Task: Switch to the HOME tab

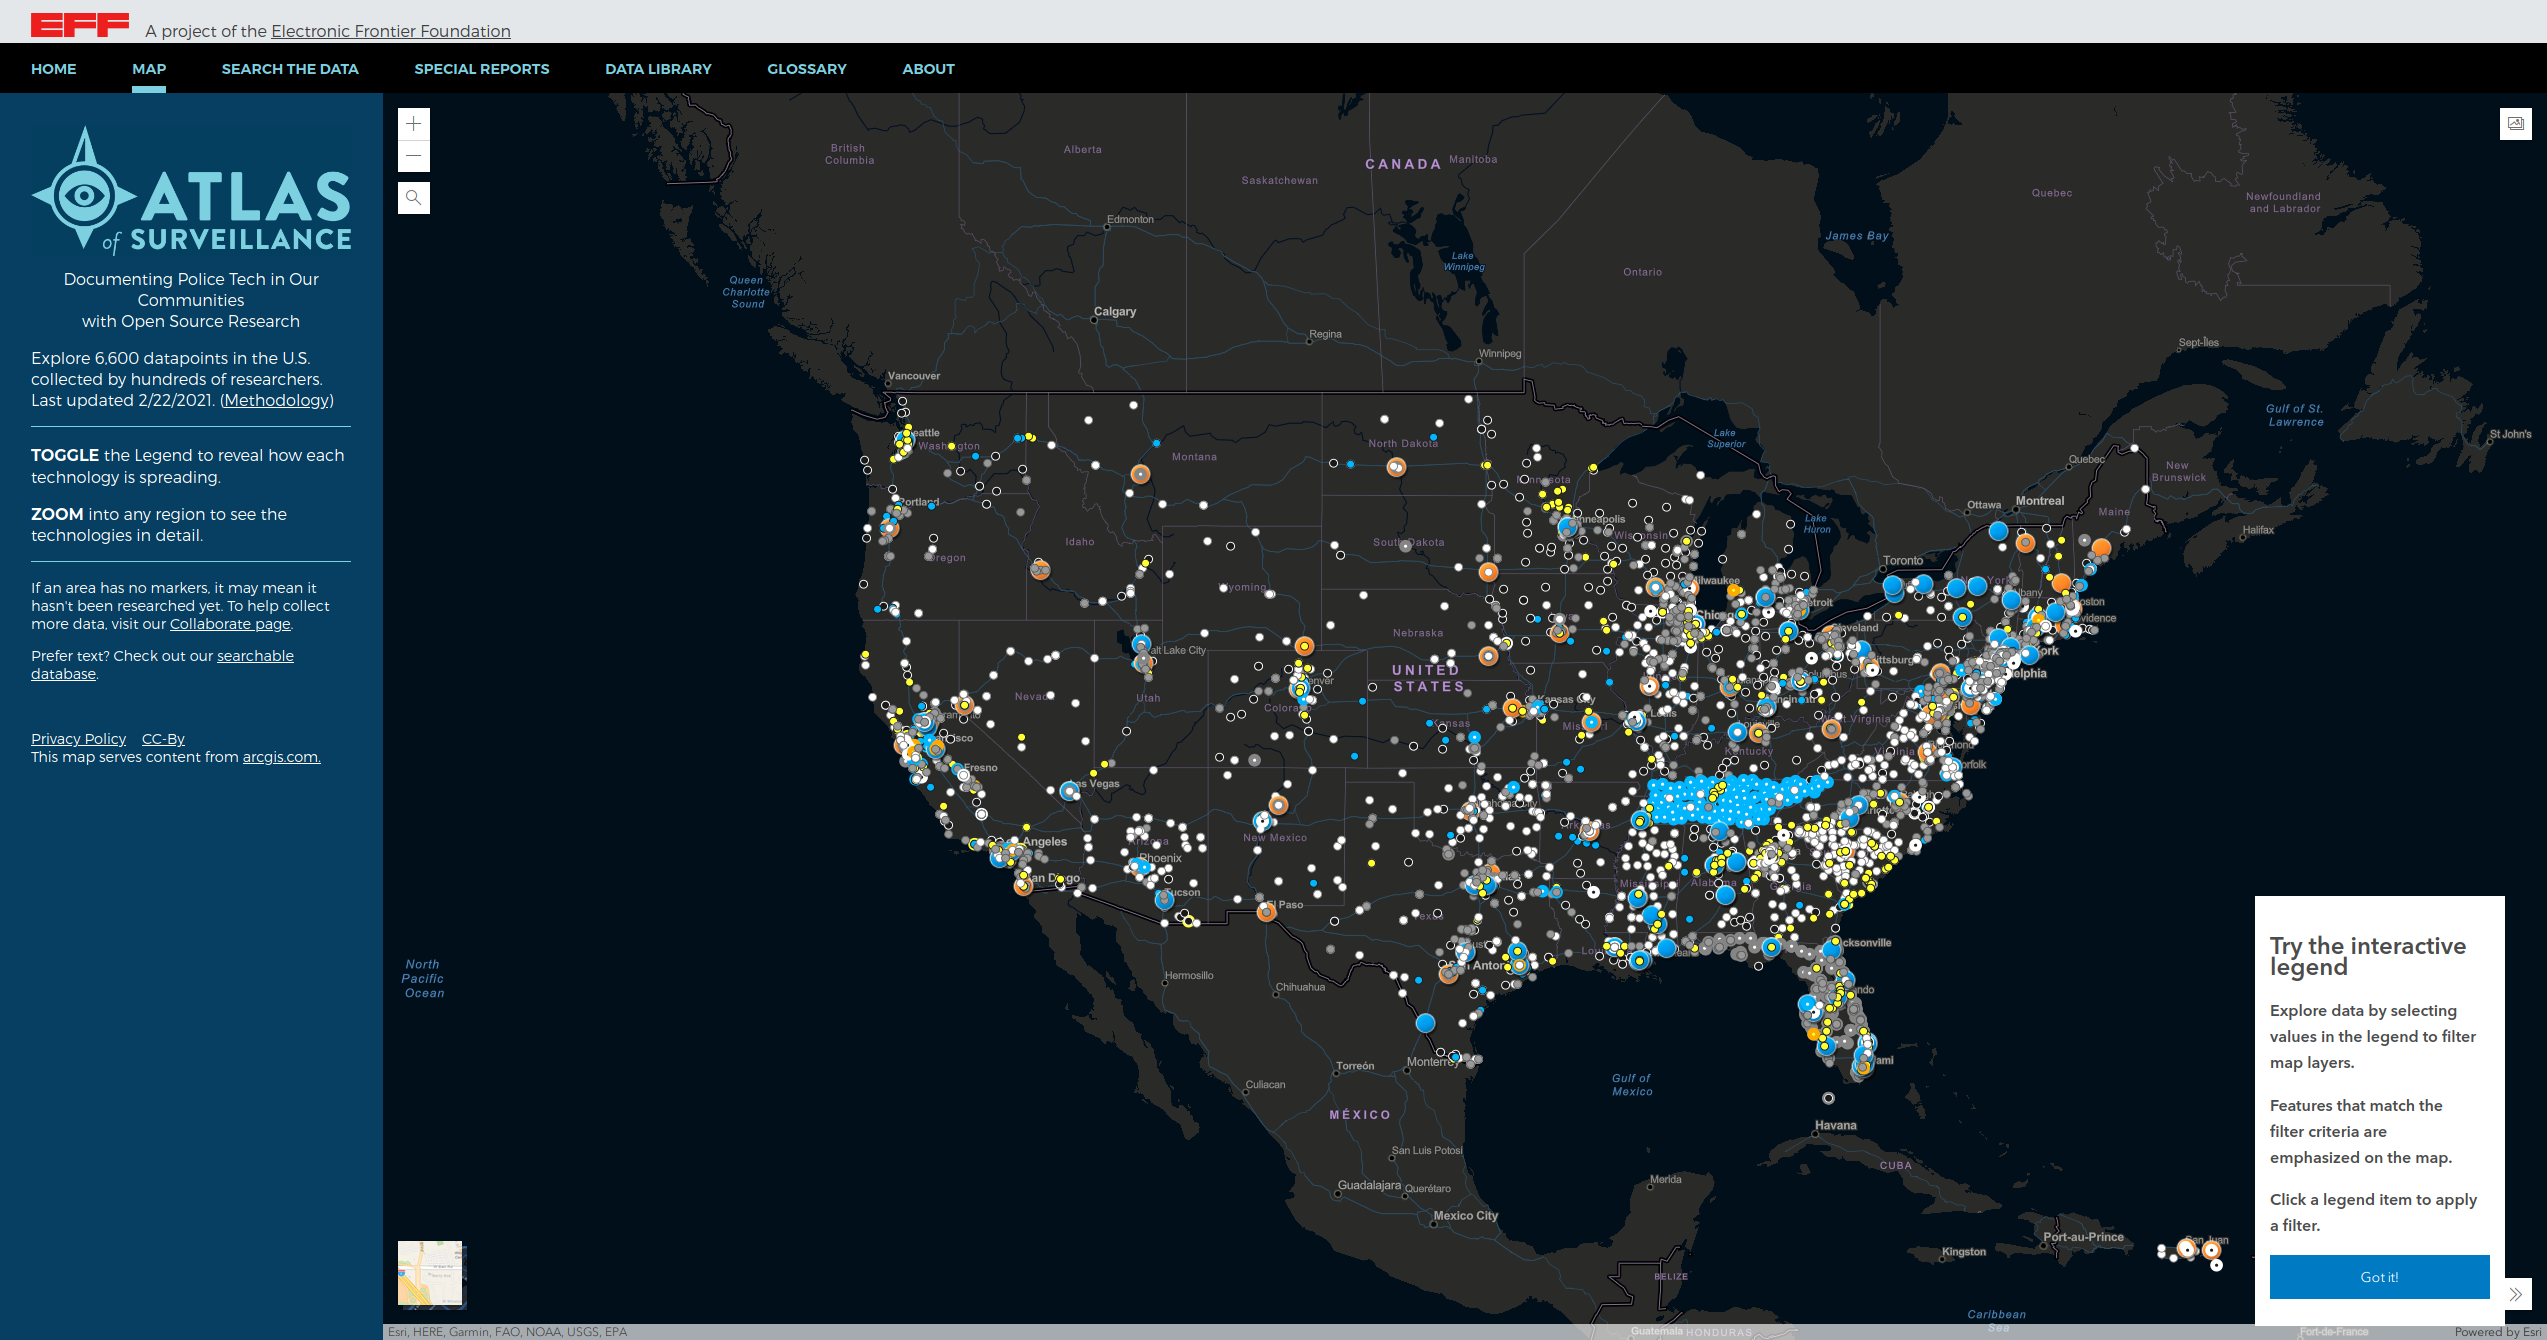Action: click(x=53, y=68)
